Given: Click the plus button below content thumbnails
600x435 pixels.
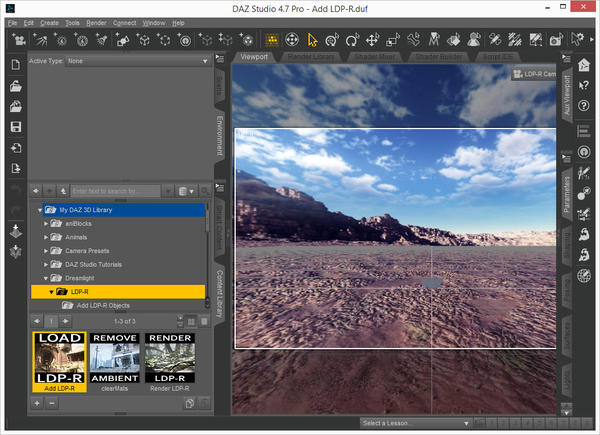Looking at the screenshot, I should coord(37,402).
